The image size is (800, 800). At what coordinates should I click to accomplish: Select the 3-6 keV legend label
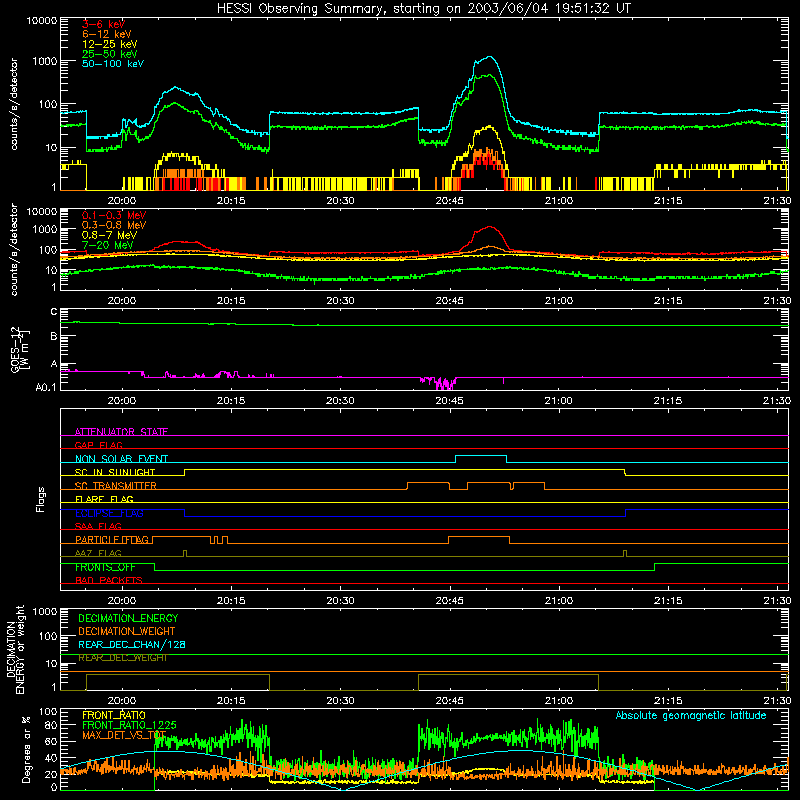[103, 24]
